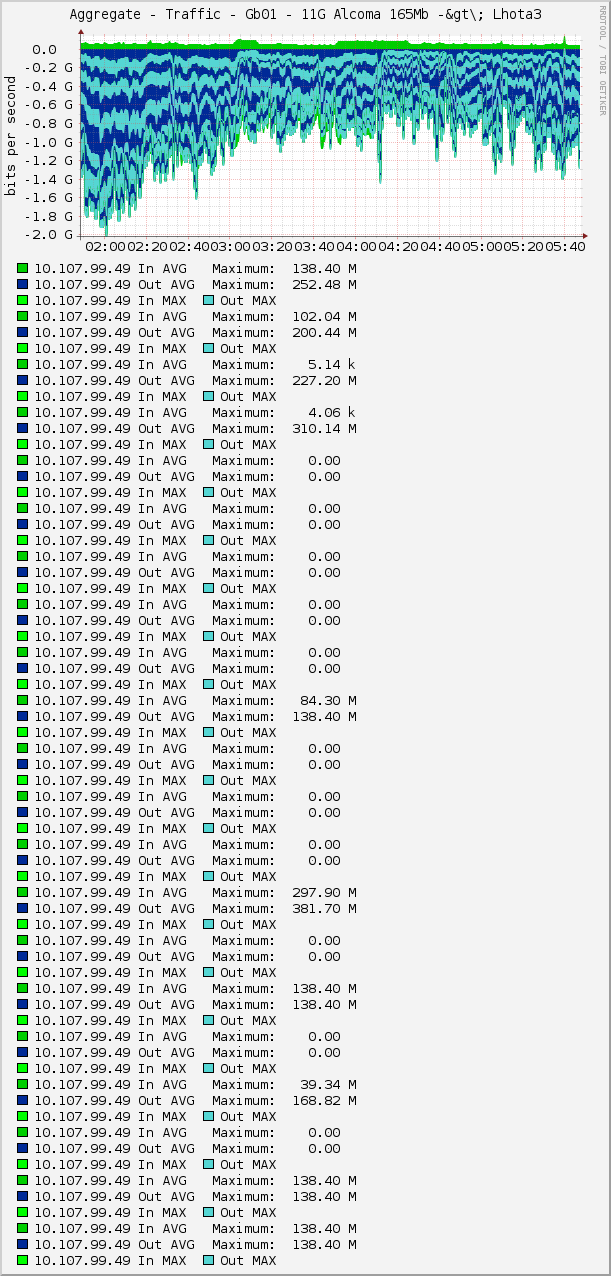
Task: Click the maximum value 227.20 M
Action: click(324, 381)
